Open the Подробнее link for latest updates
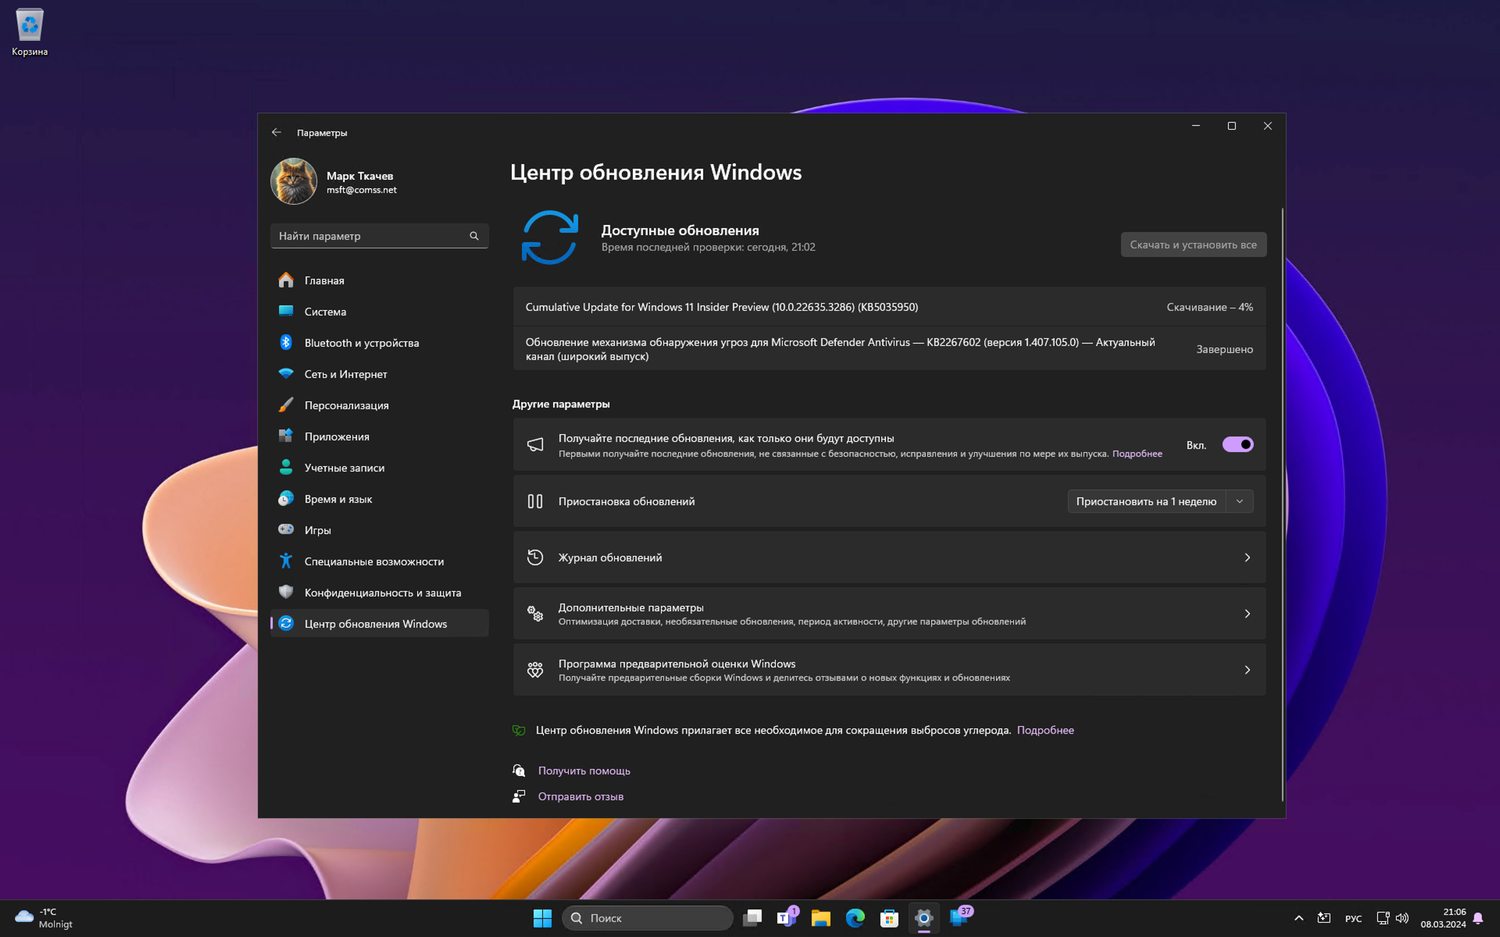 tap(1137, 454)
